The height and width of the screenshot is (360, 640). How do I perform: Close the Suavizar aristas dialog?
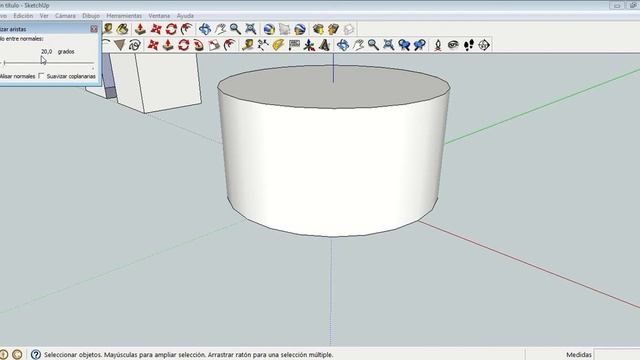94,29
